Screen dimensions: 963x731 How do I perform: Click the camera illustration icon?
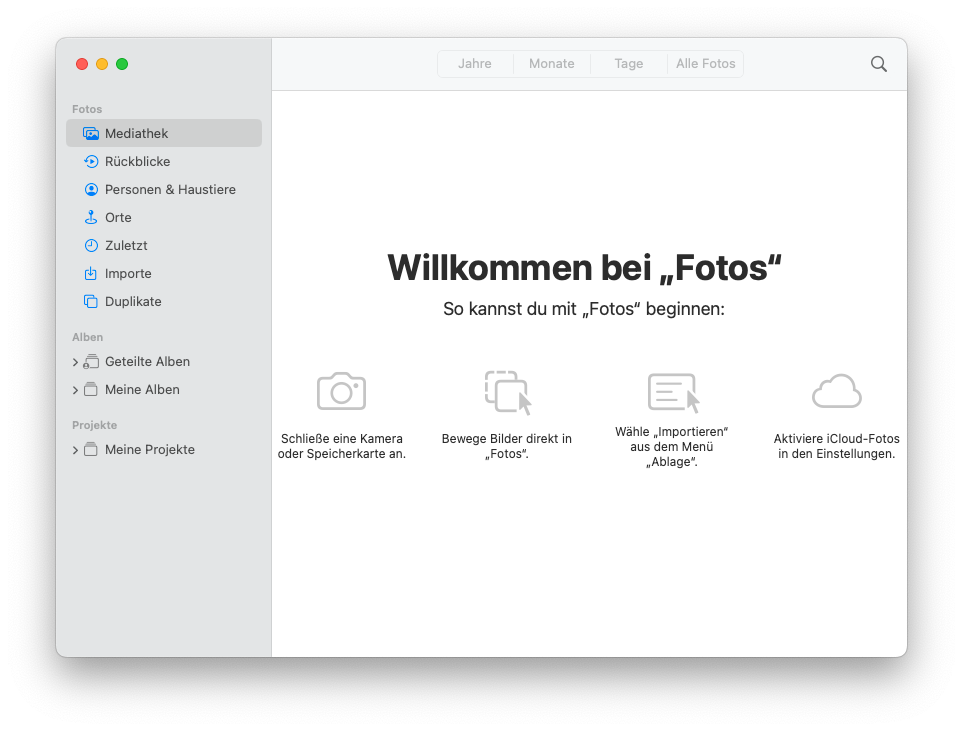pos(341,391)
